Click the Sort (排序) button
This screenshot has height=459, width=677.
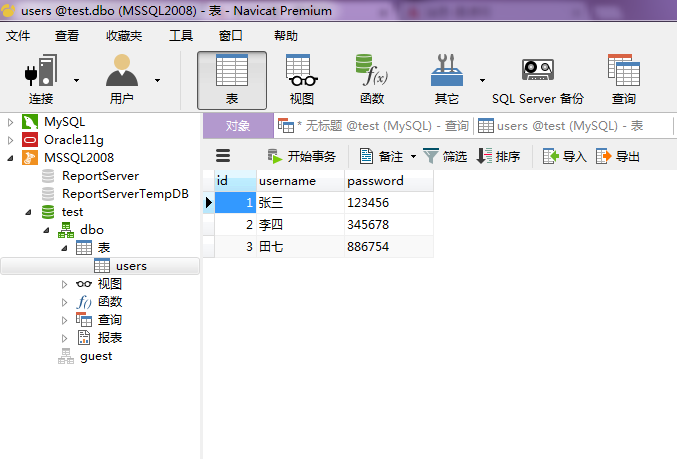tap(498, 156)
